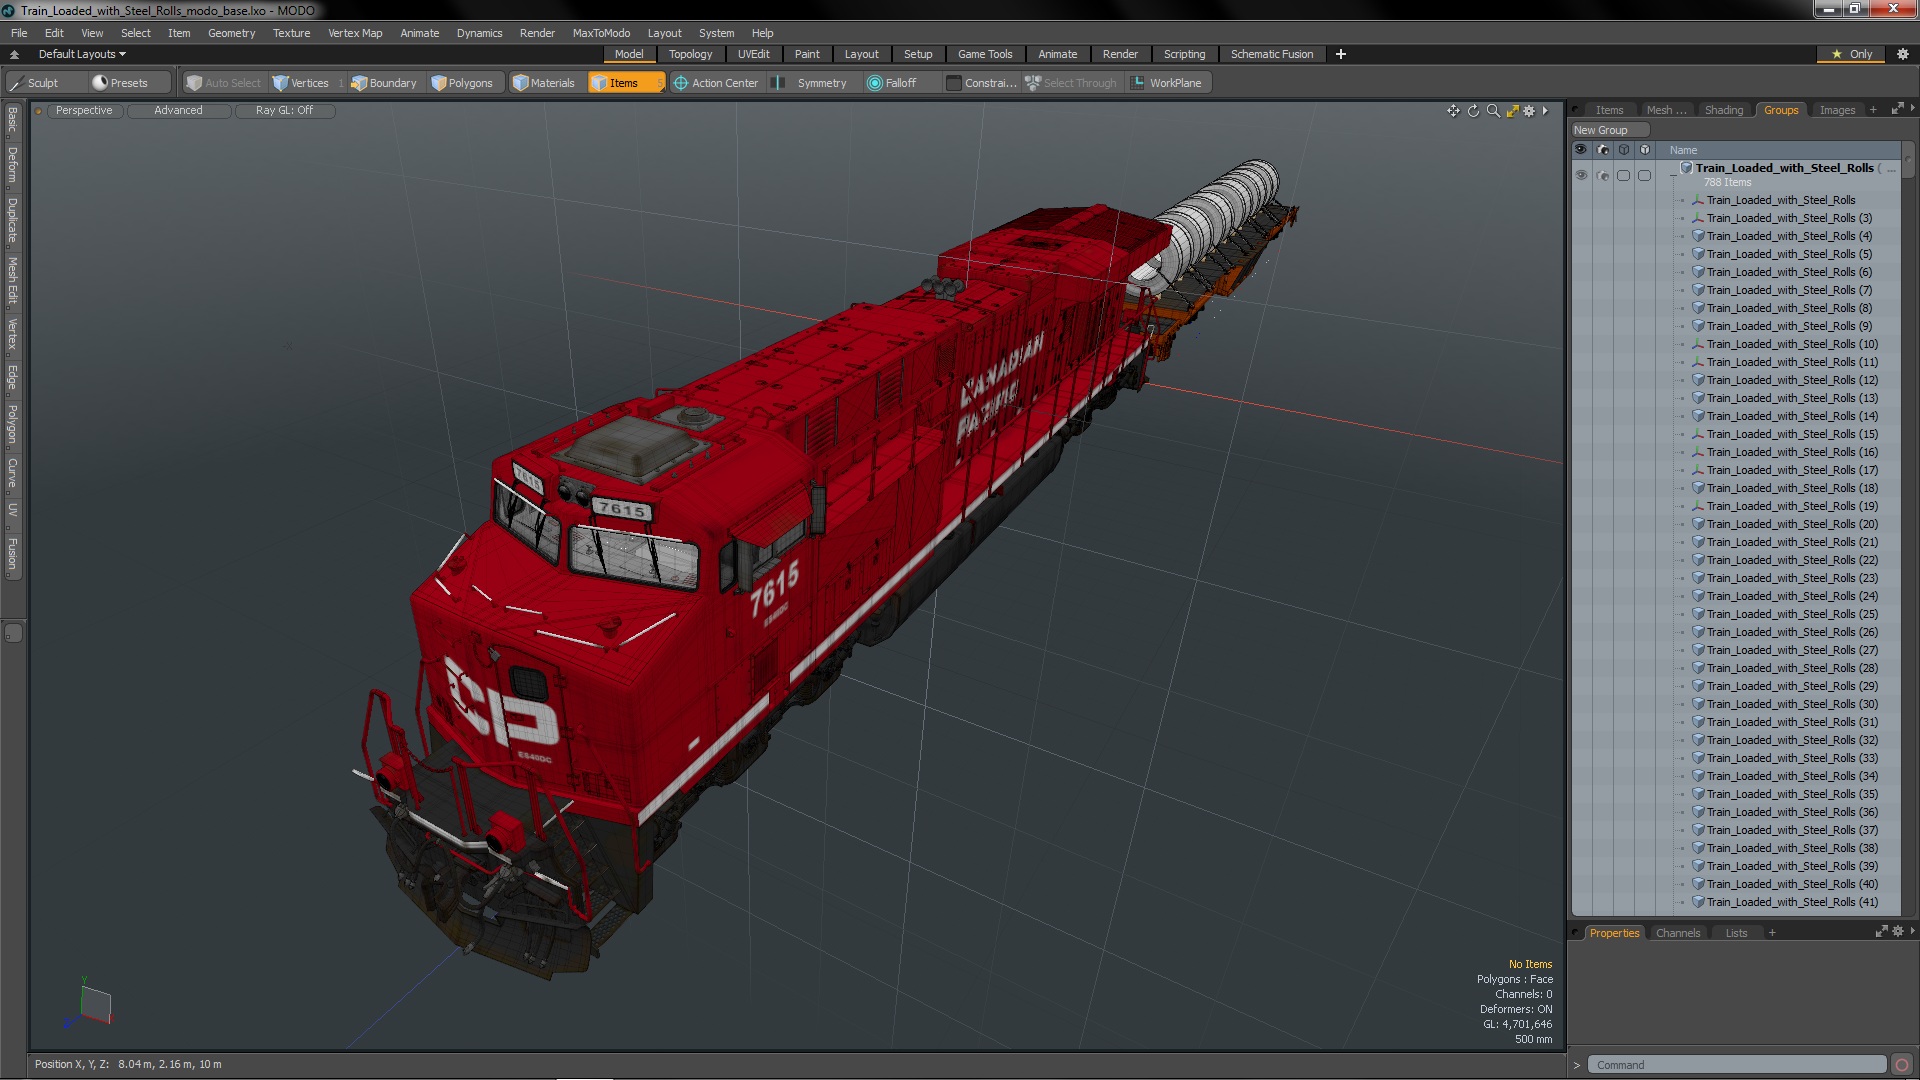Collapse the Train_Loaded_with_Steel_Rolls group tree
The image size is (1920, 1080).
point(1673,177)
